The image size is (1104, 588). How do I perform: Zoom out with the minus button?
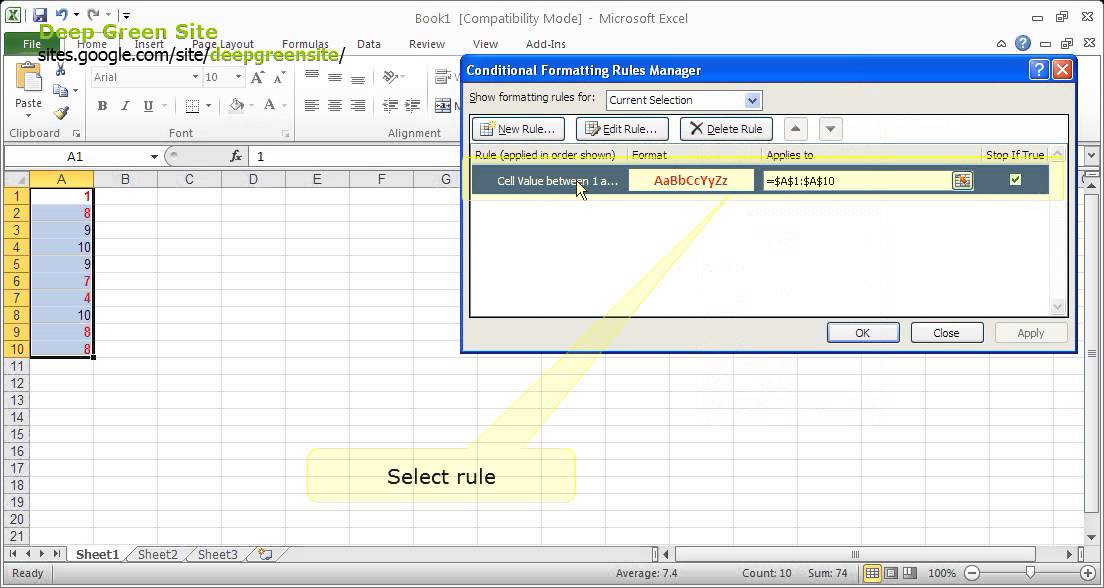click(972, 573)
